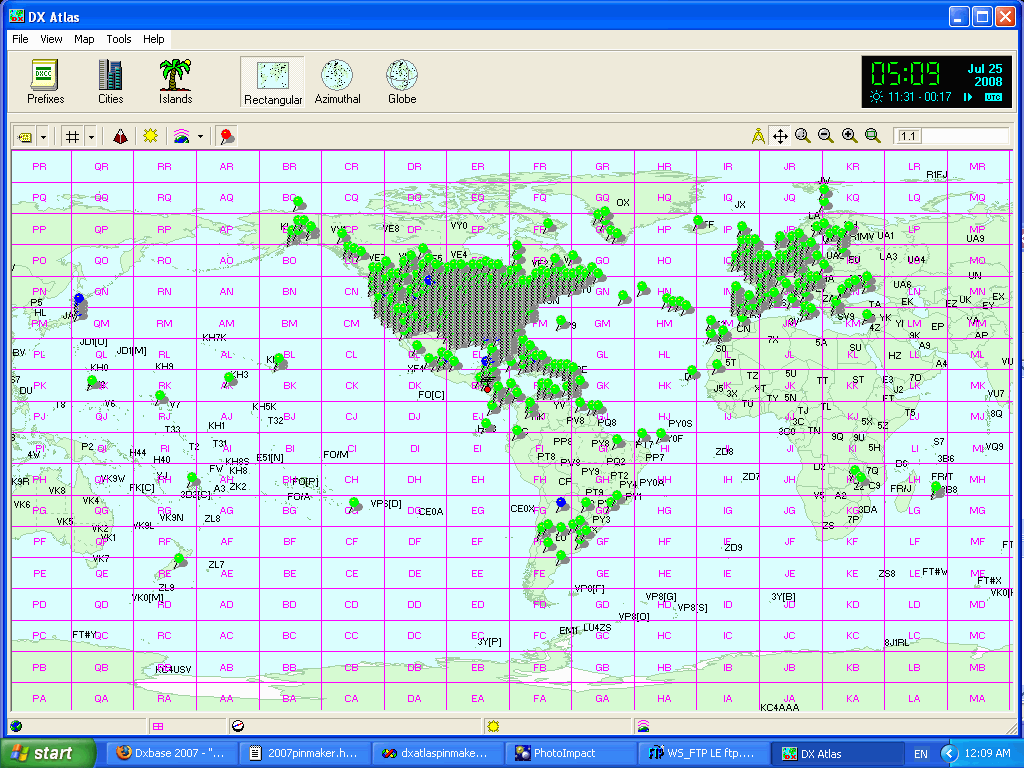Expand the ionosphere map dropdown arrow
This screenshot has height=768, width=1024.
tap(200, 136)
